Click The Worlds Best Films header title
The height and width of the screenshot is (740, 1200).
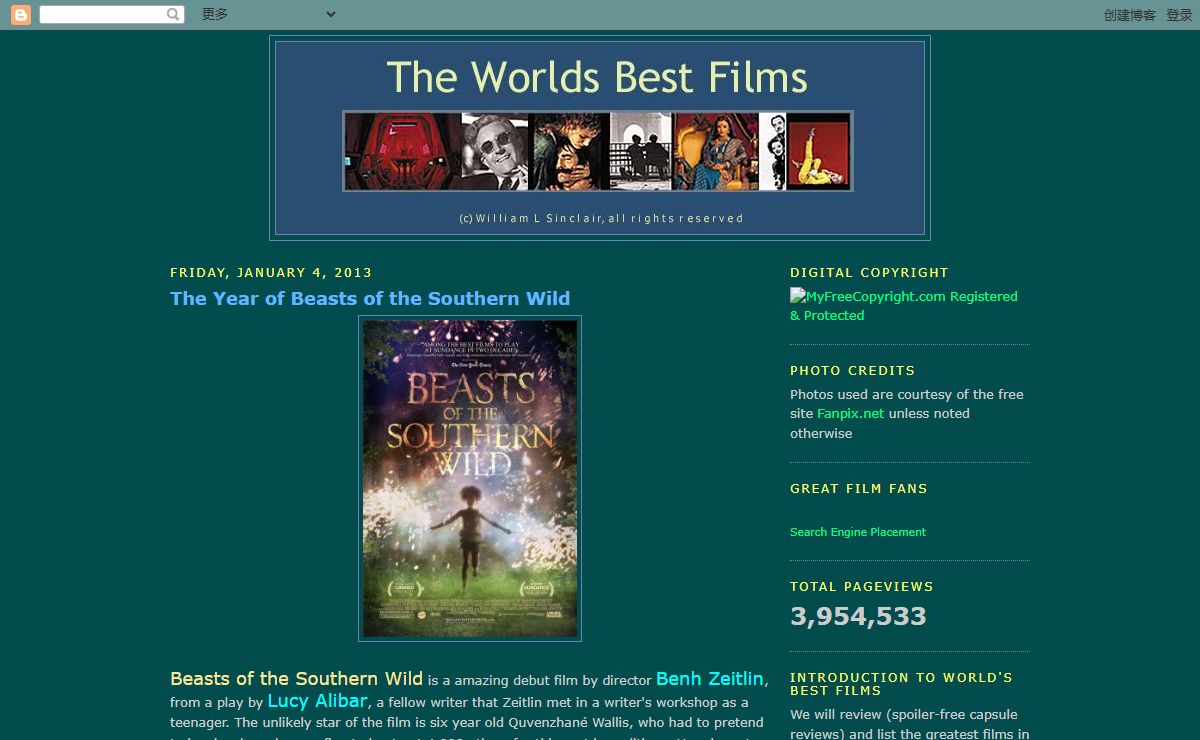coord(597,77)
